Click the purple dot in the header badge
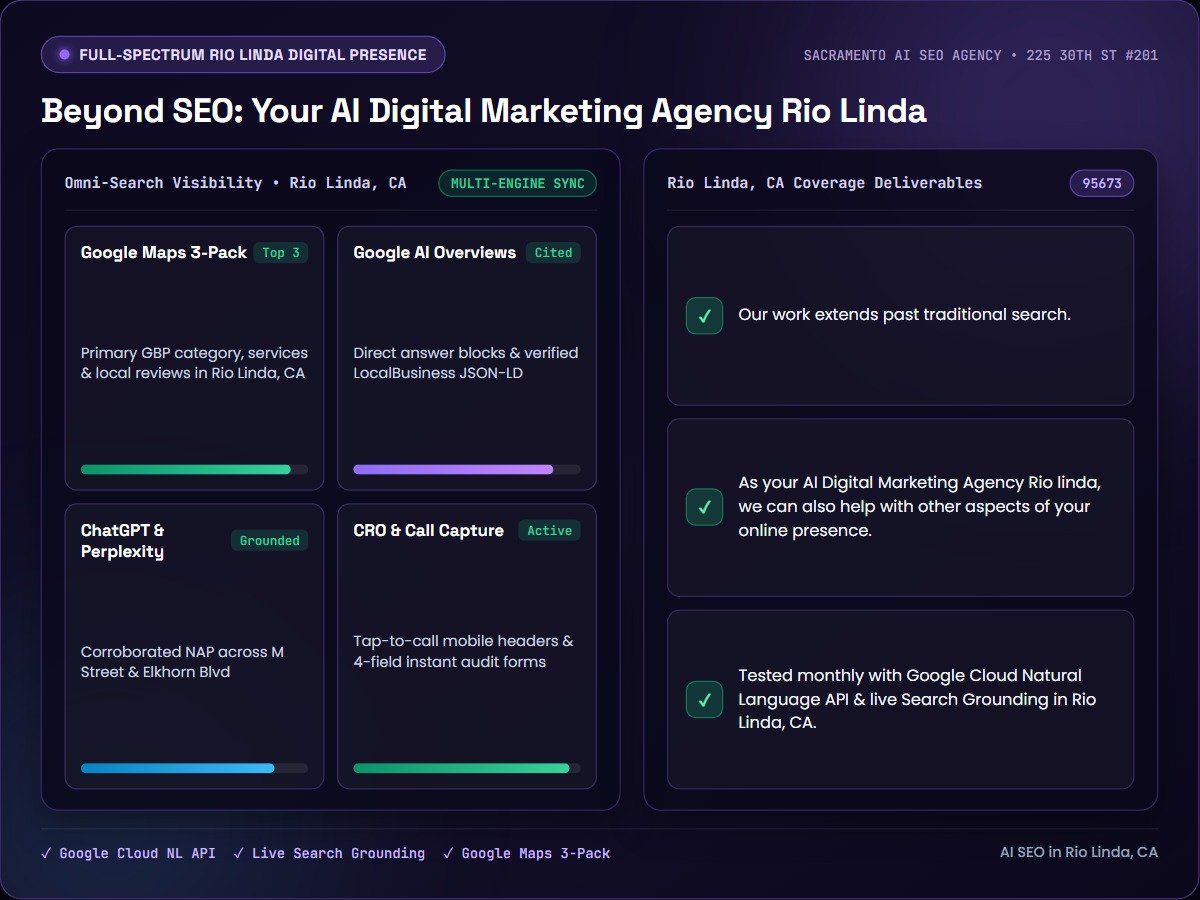This screenshot has height=900, width=1200. 65,55
